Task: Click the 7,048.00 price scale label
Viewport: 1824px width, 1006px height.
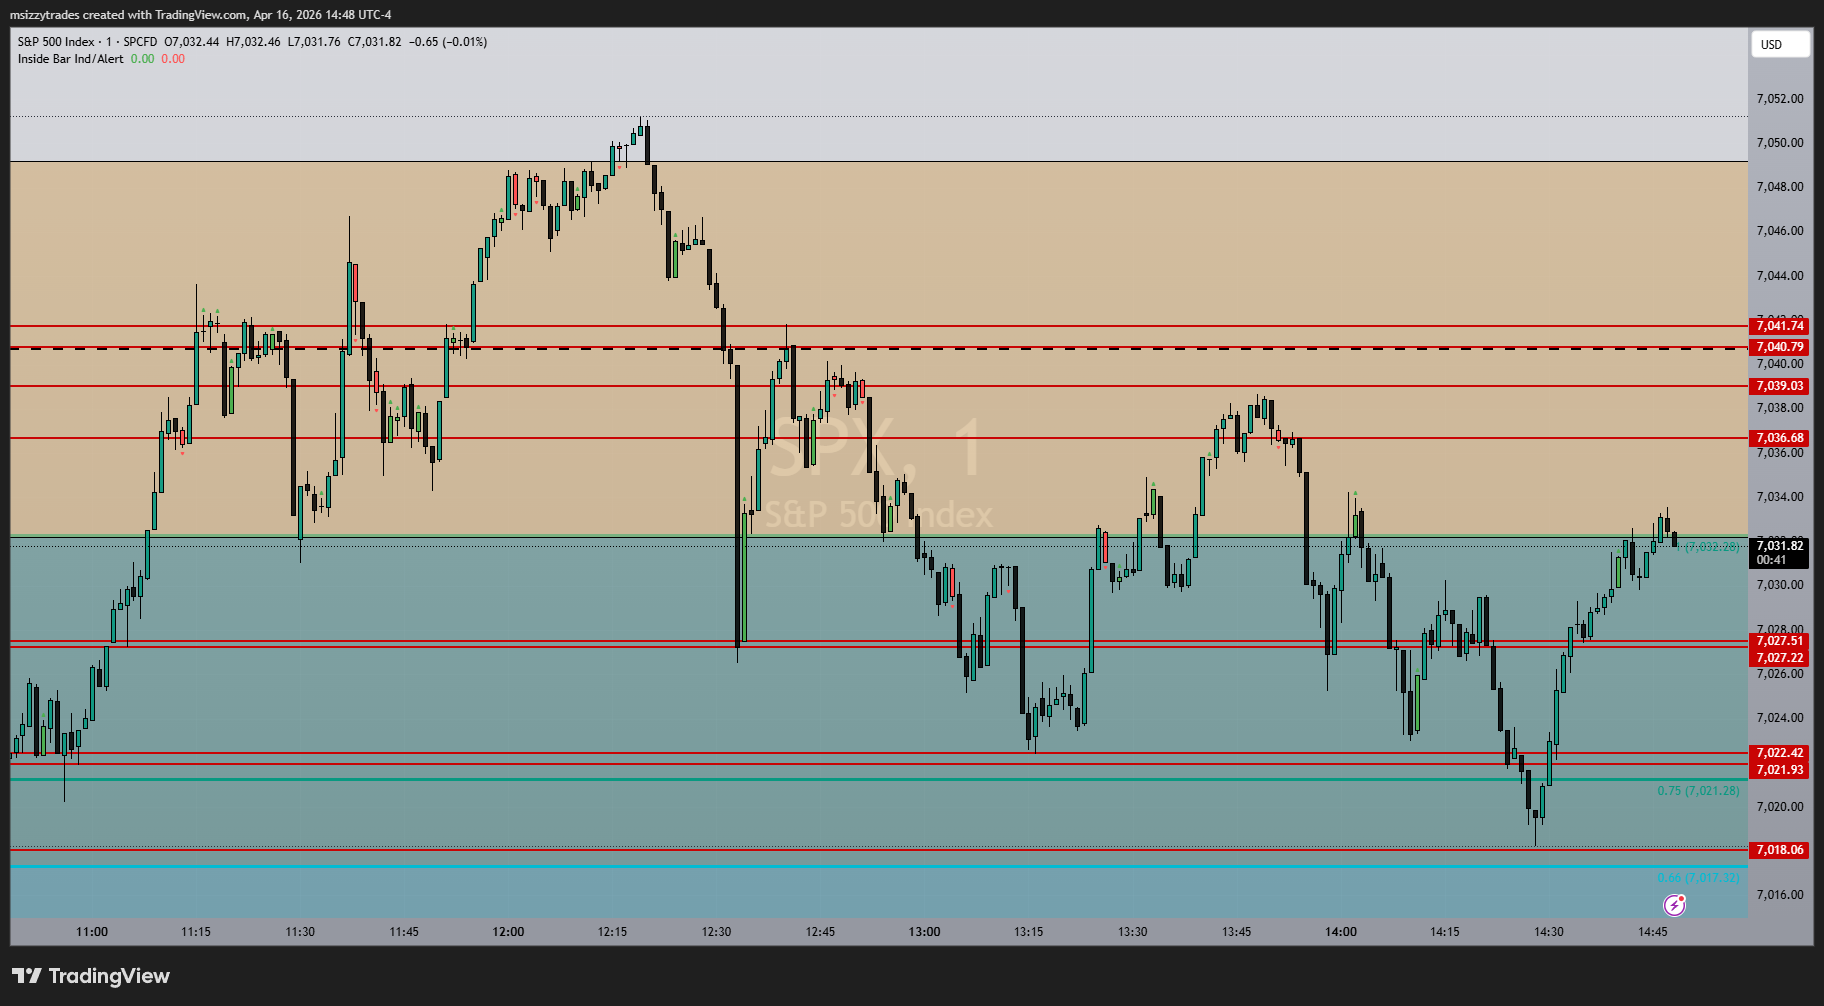Action: [1780, 187]
